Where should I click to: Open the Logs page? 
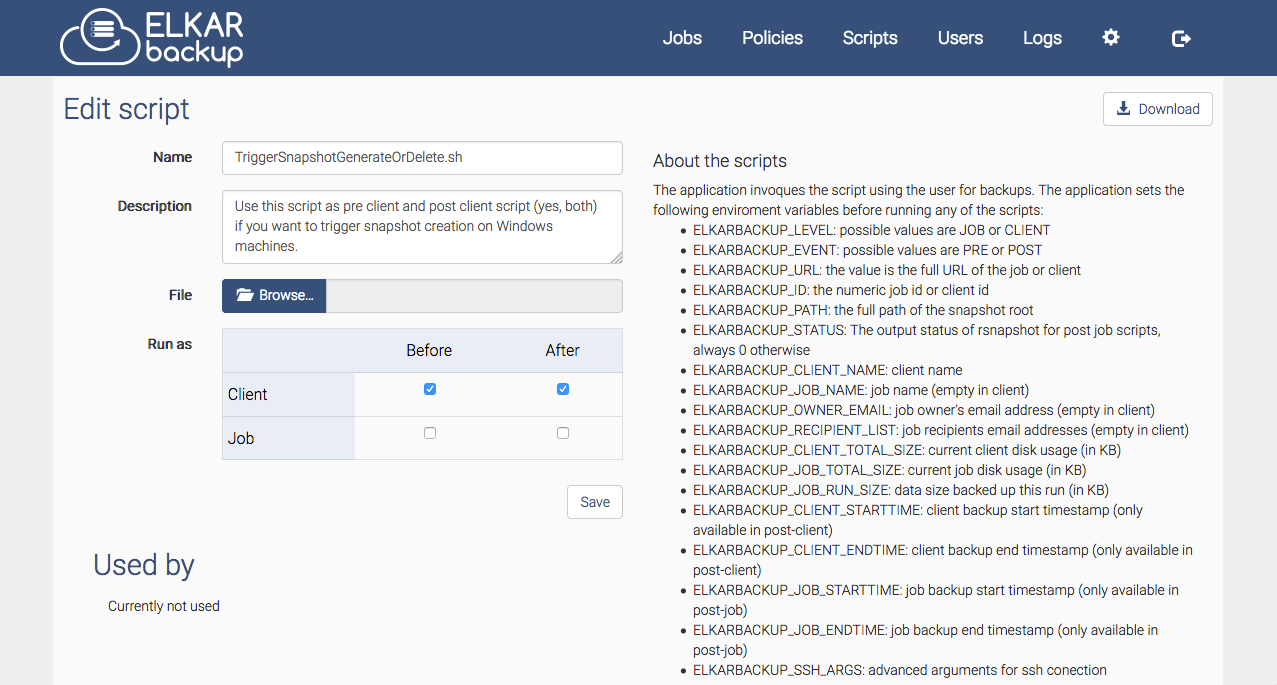coord(1042,38)
